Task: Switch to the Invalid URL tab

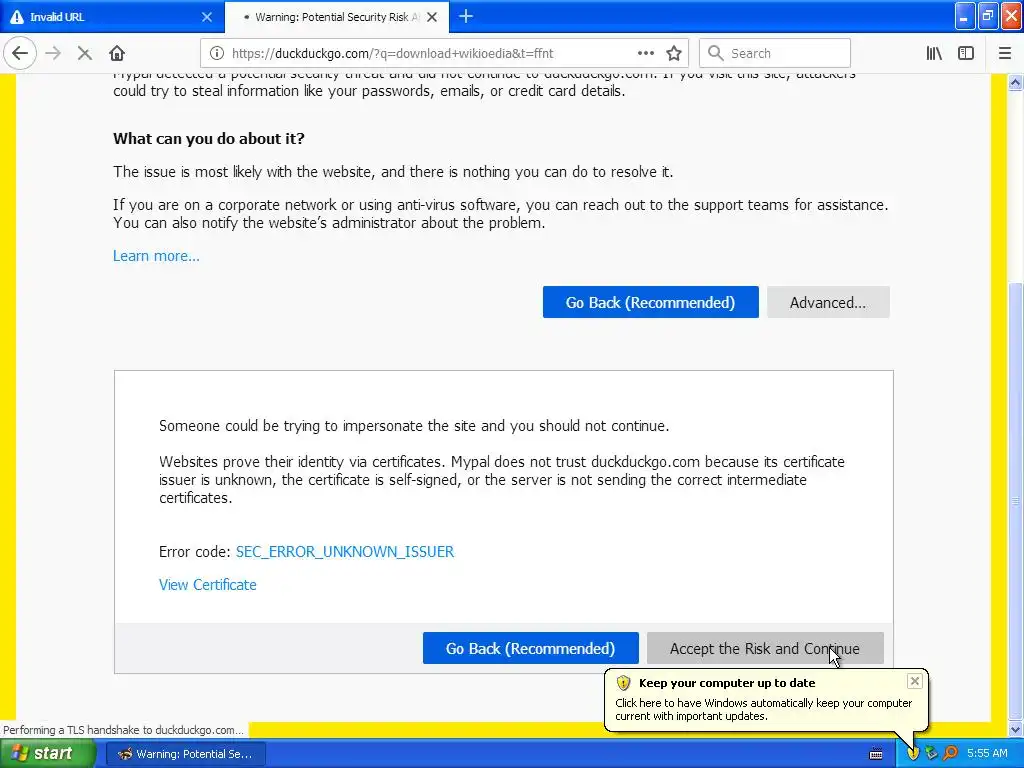Action: 112,17
